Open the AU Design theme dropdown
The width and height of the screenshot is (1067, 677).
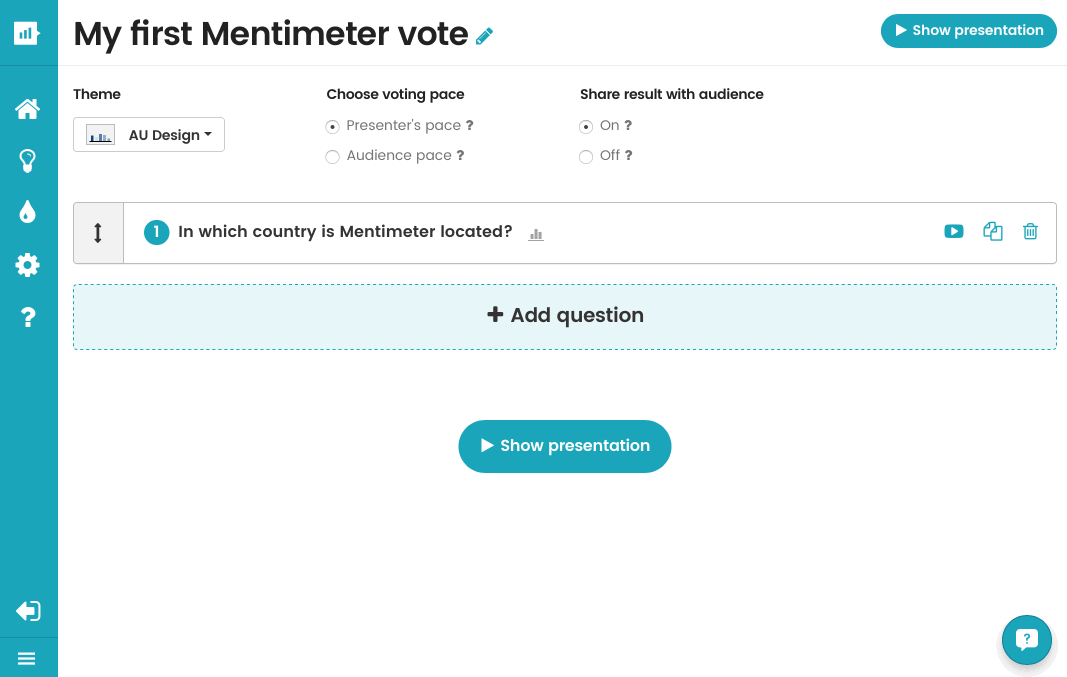pyautogui.click(x=149, y=135)
